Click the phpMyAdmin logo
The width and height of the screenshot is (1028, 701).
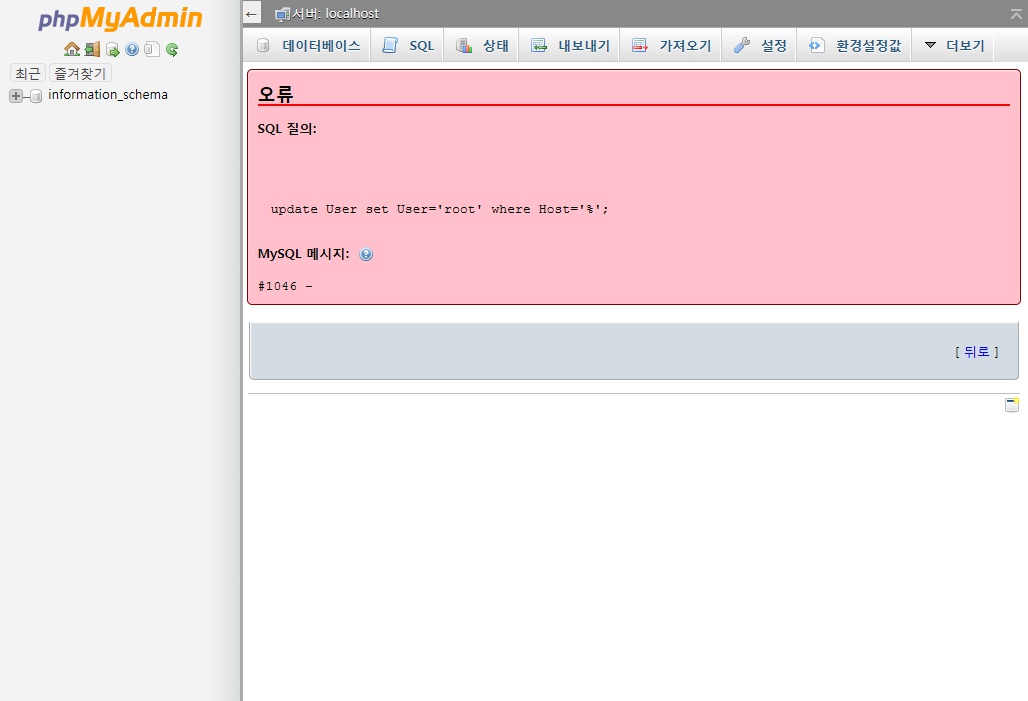click(121, 18)
